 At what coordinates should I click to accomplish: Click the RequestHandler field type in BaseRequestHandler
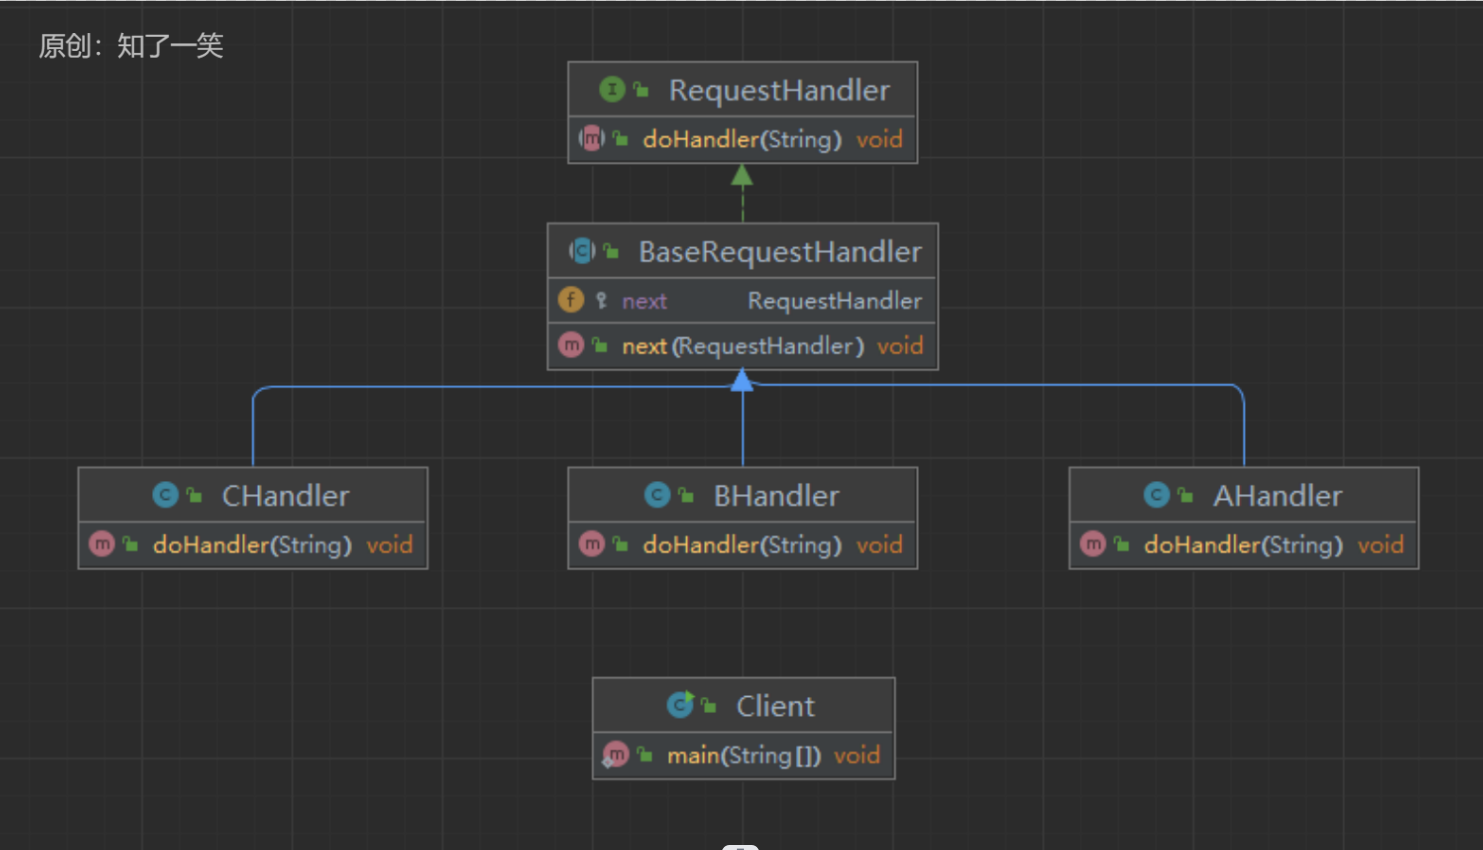coord(835,301)
